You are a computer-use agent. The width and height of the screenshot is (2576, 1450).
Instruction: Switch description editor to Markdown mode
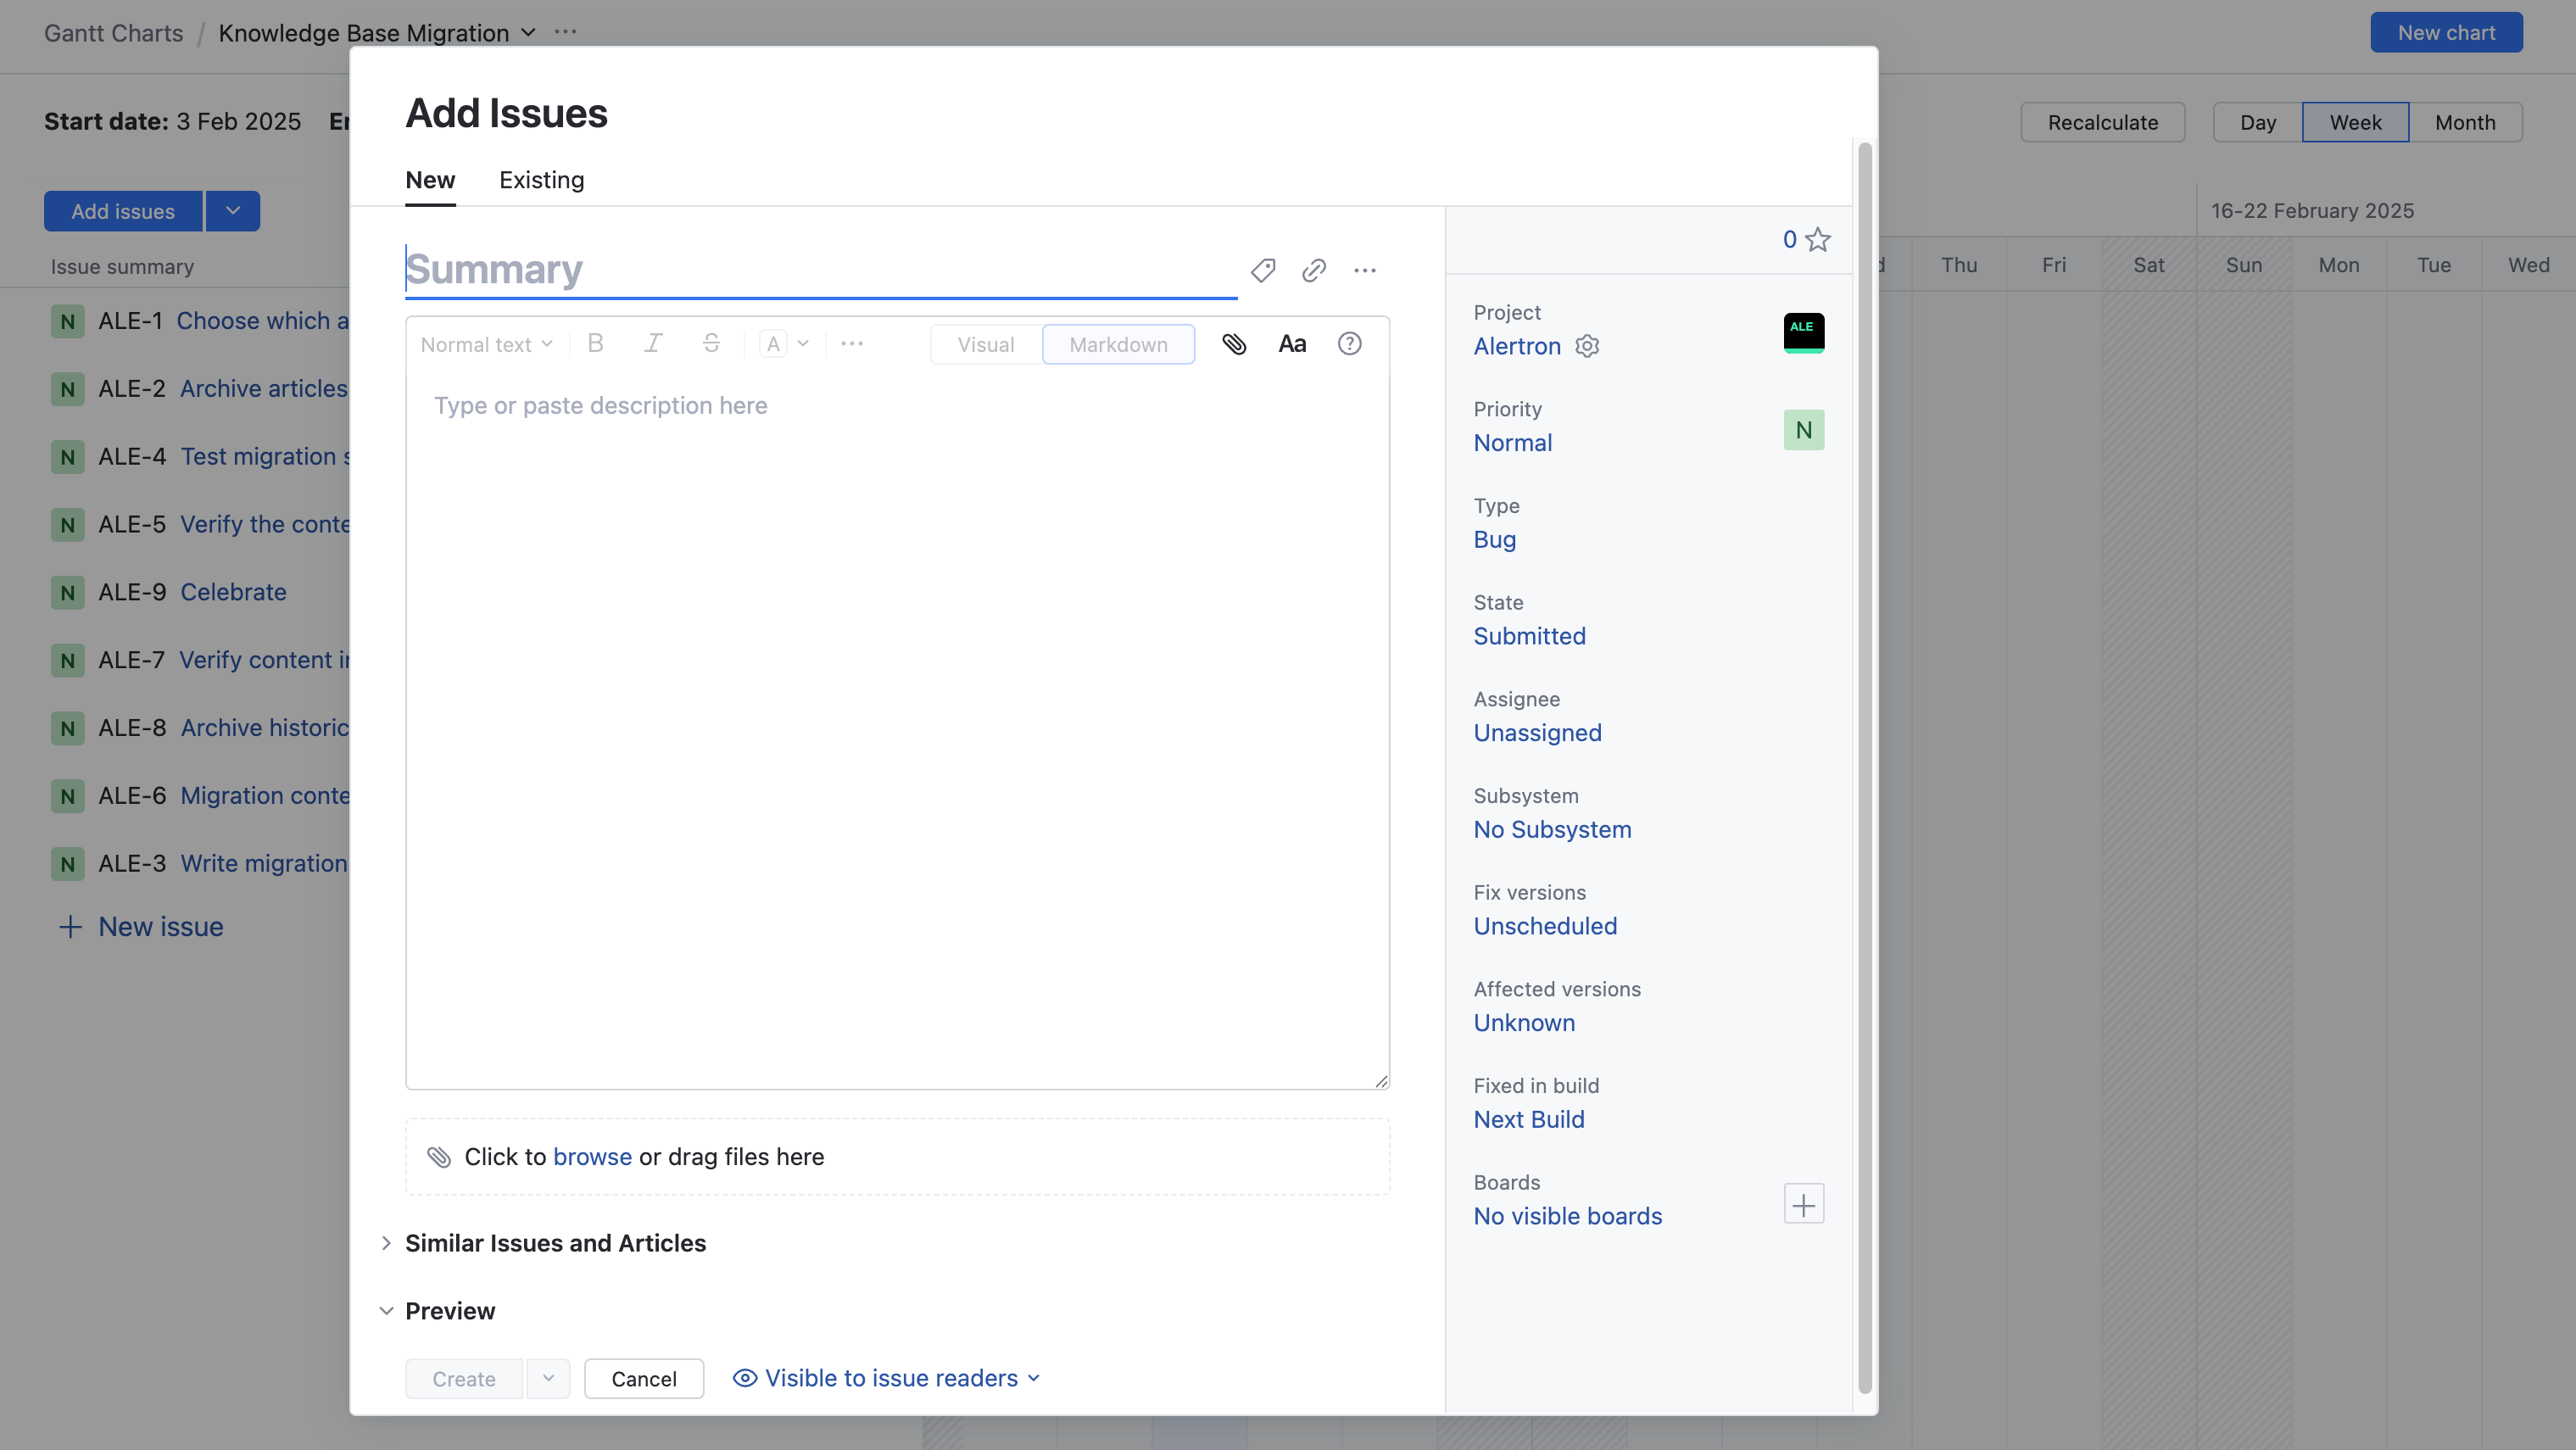1118,344
